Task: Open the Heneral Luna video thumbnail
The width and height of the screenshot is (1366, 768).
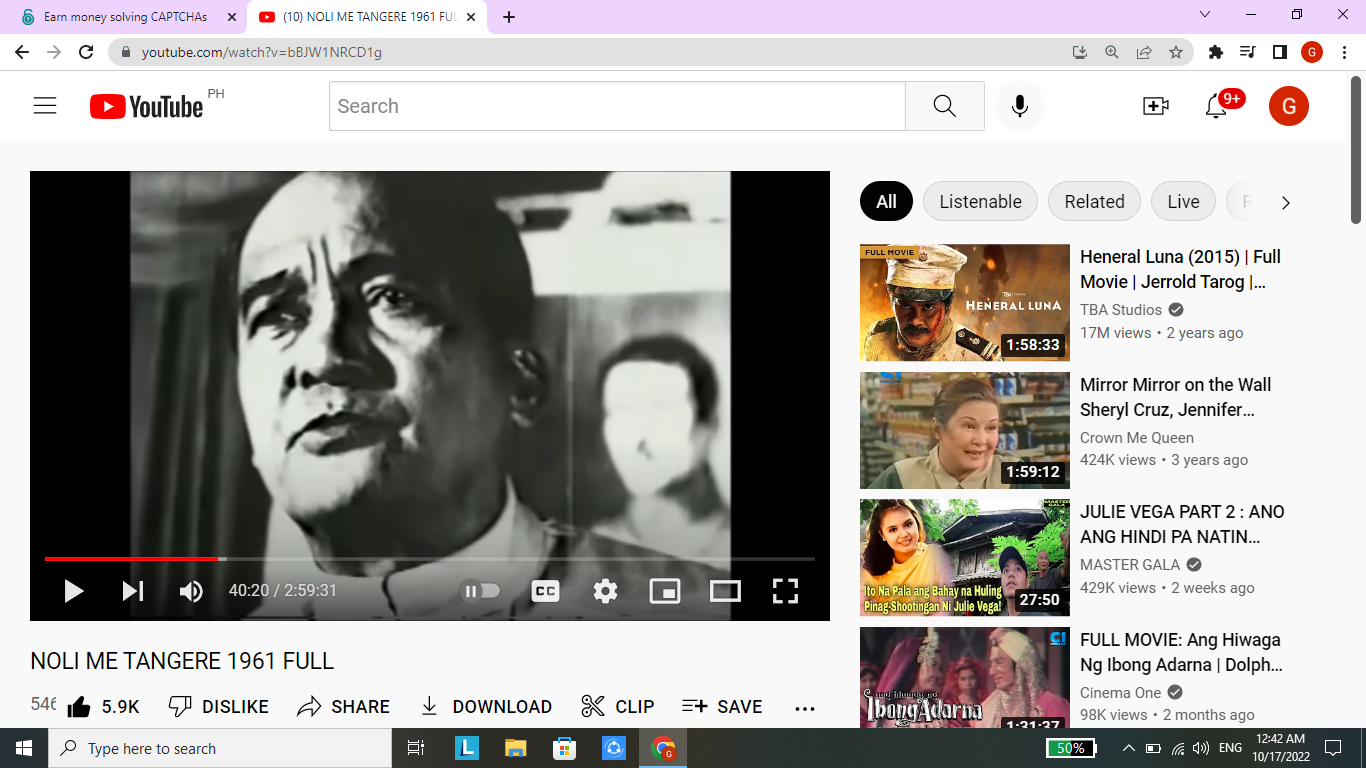Action: click(965, 303)
